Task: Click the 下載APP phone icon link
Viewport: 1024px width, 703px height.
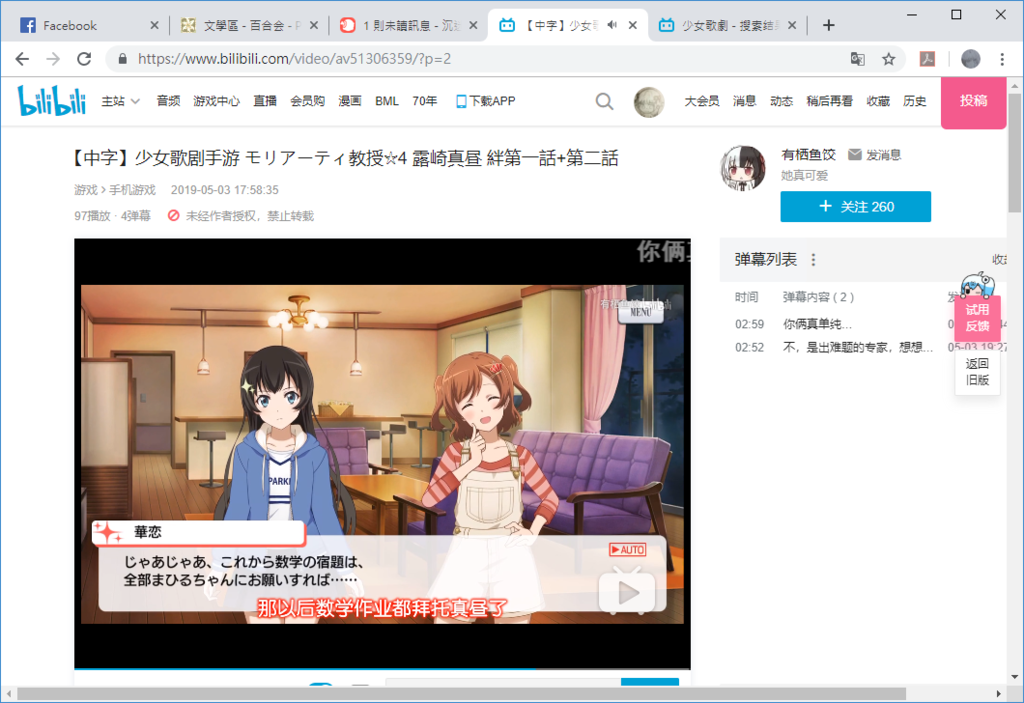Action: (485, 101)
